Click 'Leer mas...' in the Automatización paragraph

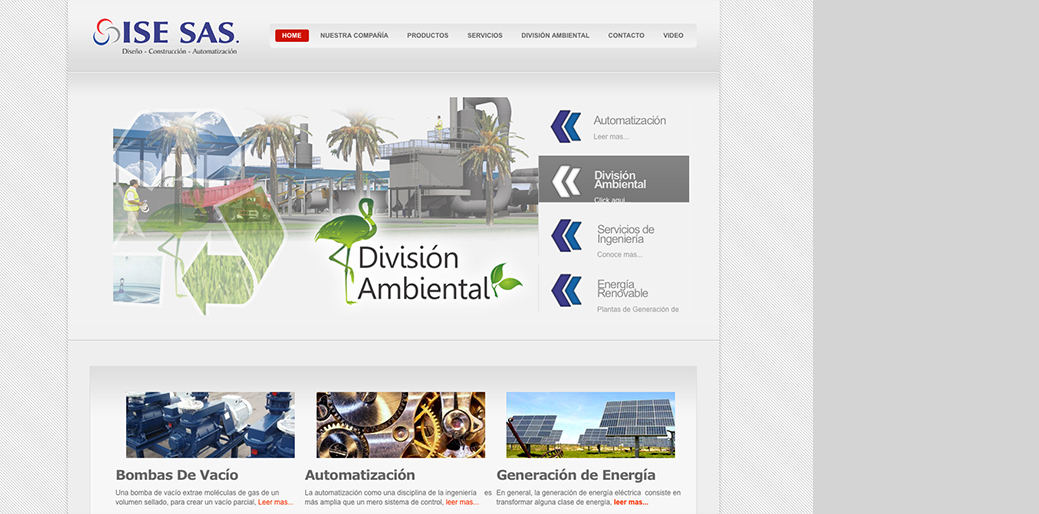click(461, 502)
